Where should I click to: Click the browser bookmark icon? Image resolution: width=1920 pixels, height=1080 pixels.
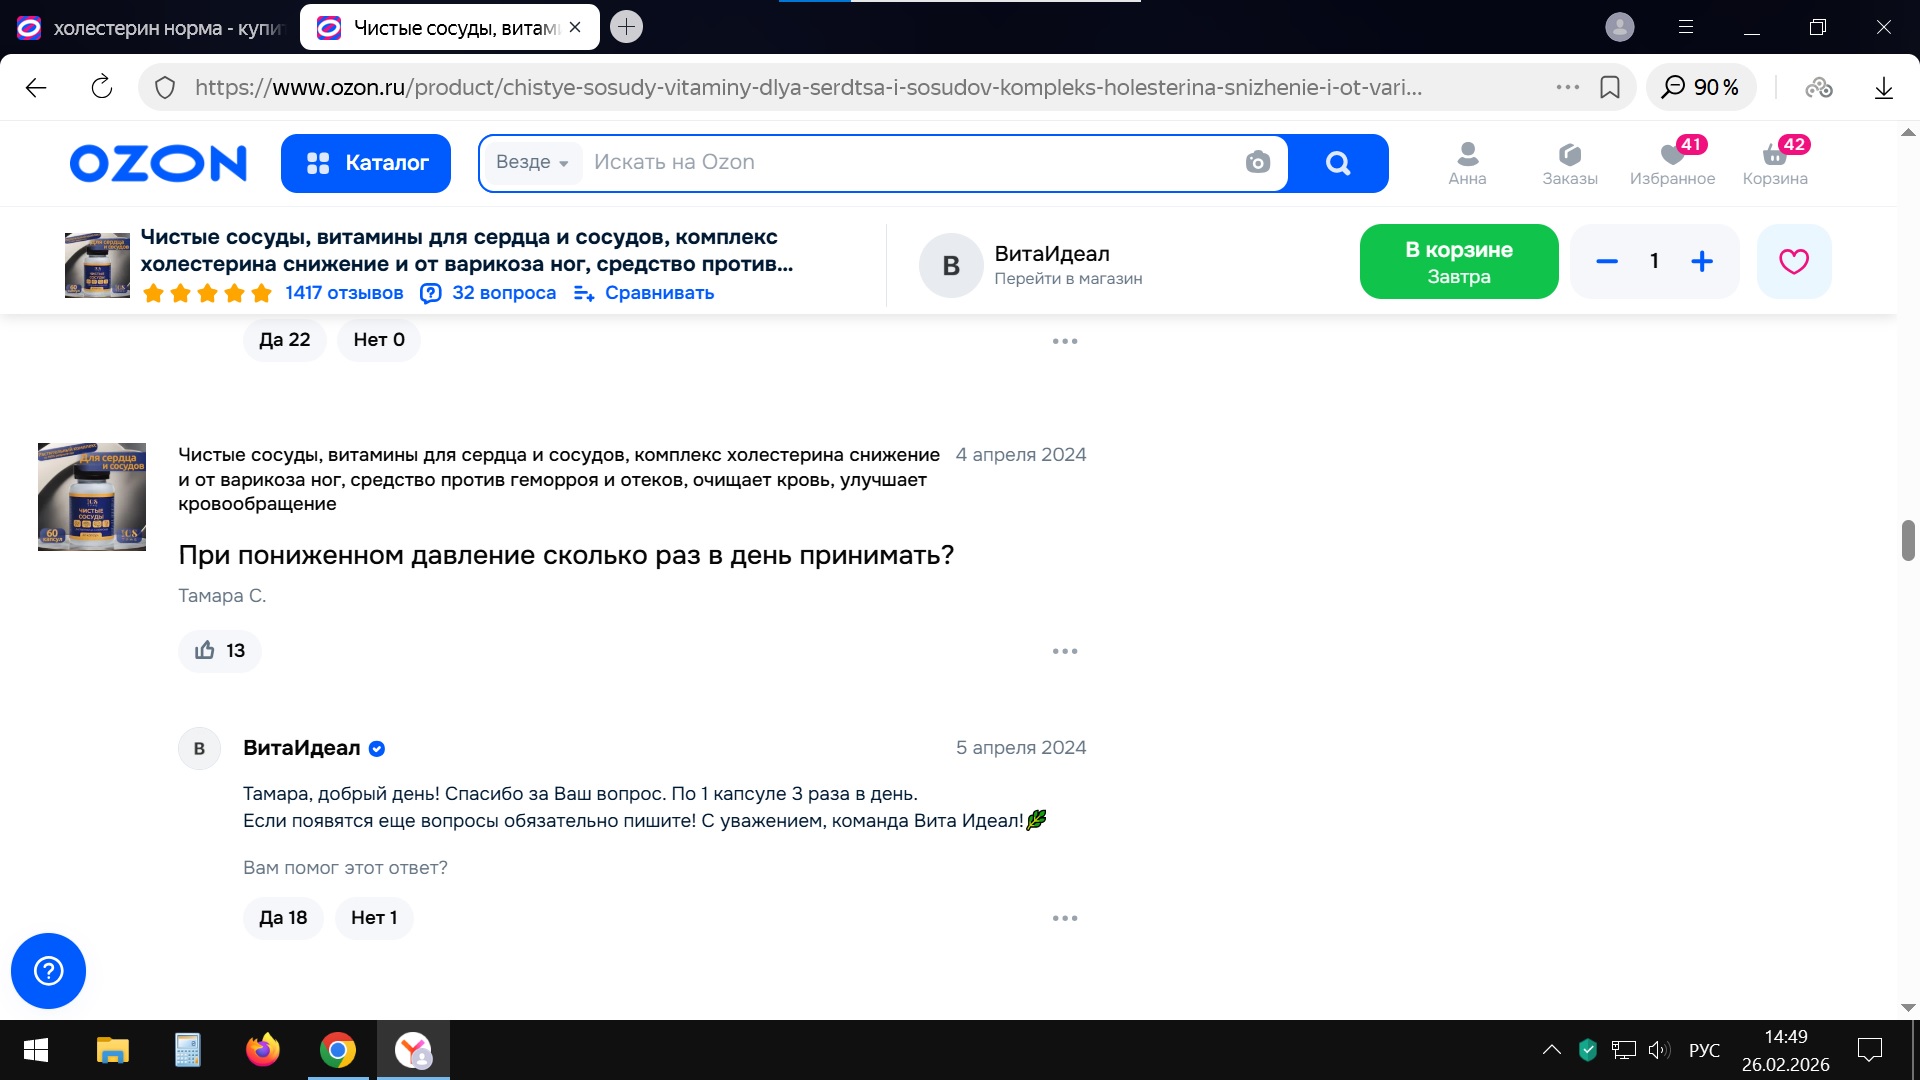pos(1609,87)
